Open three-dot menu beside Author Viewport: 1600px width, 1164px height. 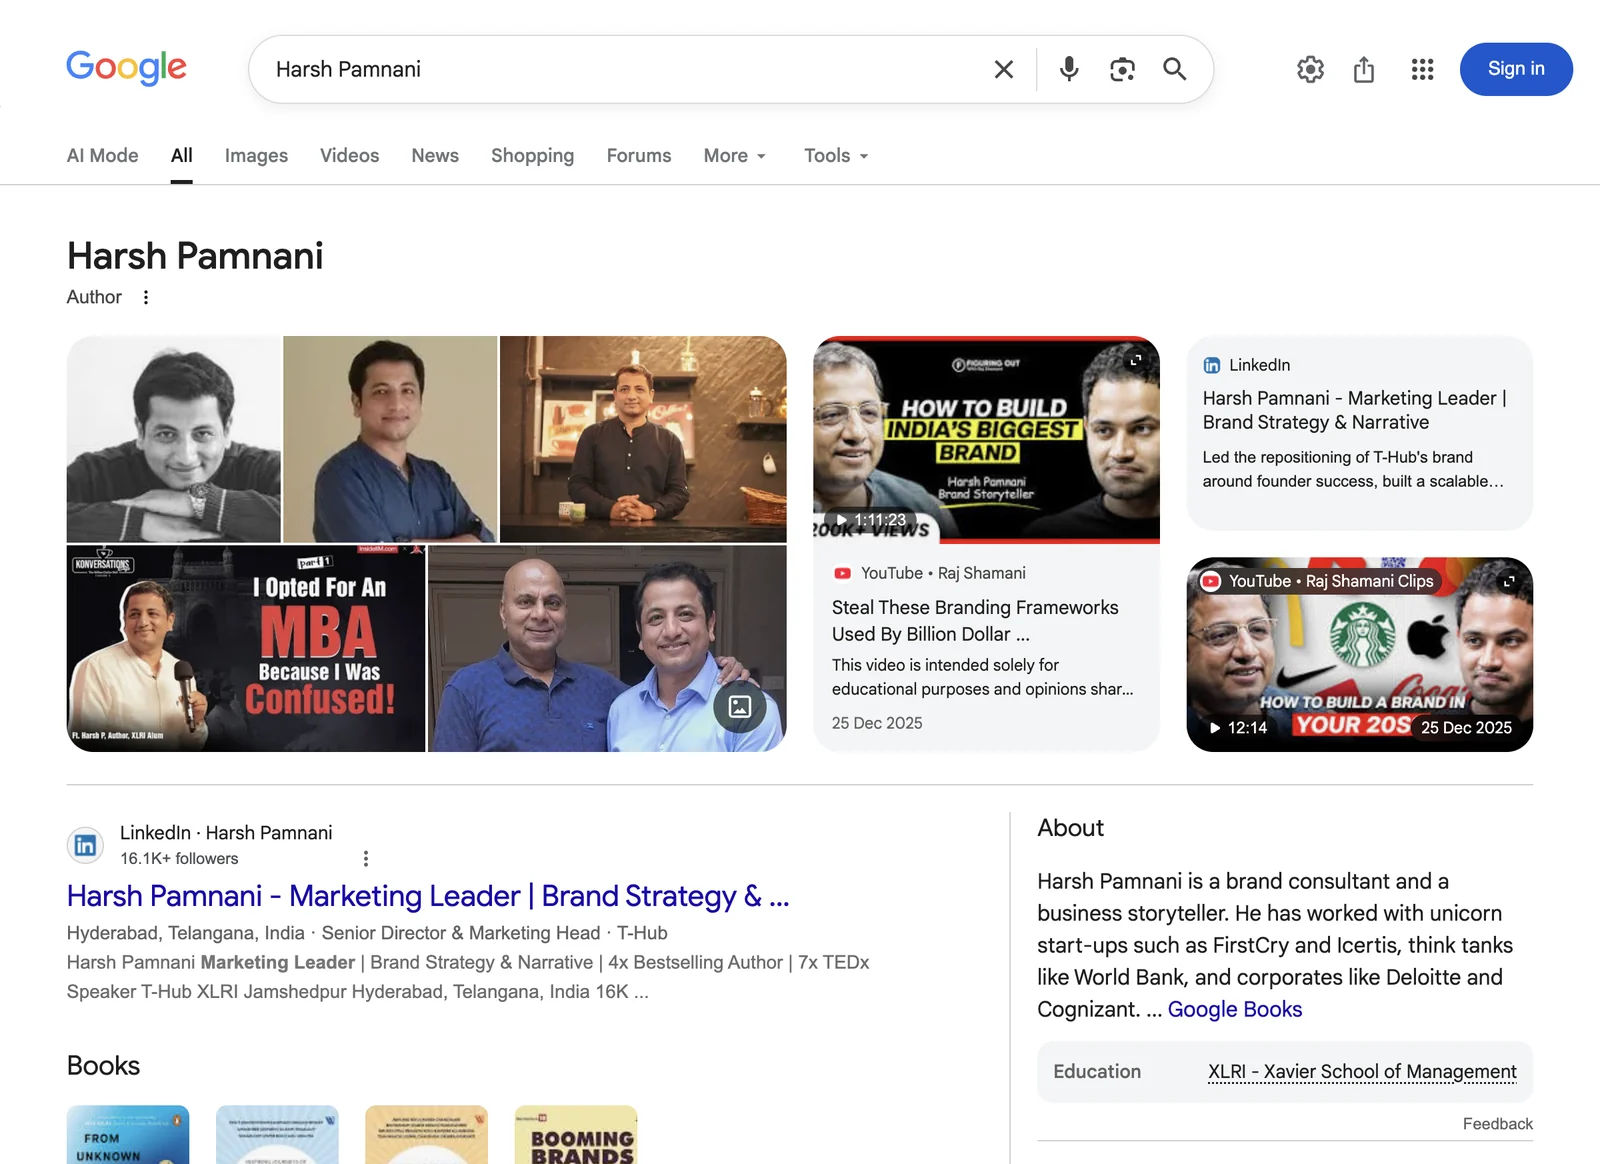146,297
